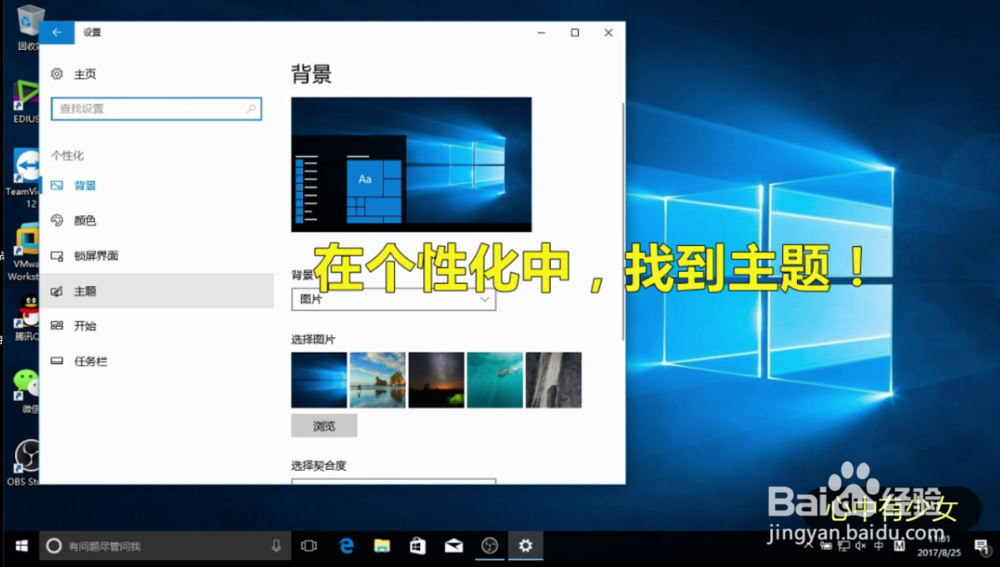This screenshot has width=1000, height=567.
Task: Launch Microsoft Edge from the taskbar
Action: [346, 546]
